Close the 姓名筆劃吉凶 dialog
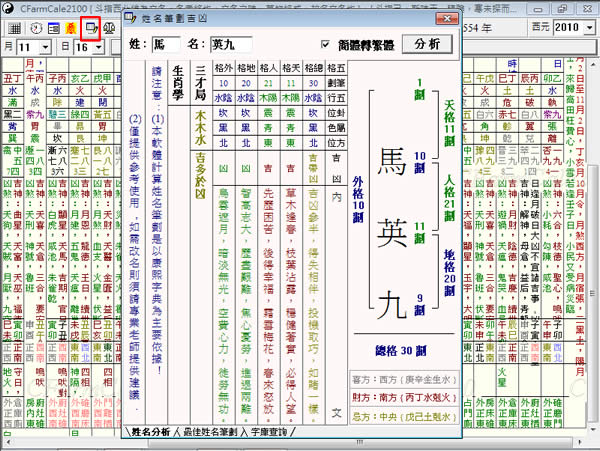Image resolution: width=600 pixels, height=451 pixels. pyautogui.click(x=446, y=18)
